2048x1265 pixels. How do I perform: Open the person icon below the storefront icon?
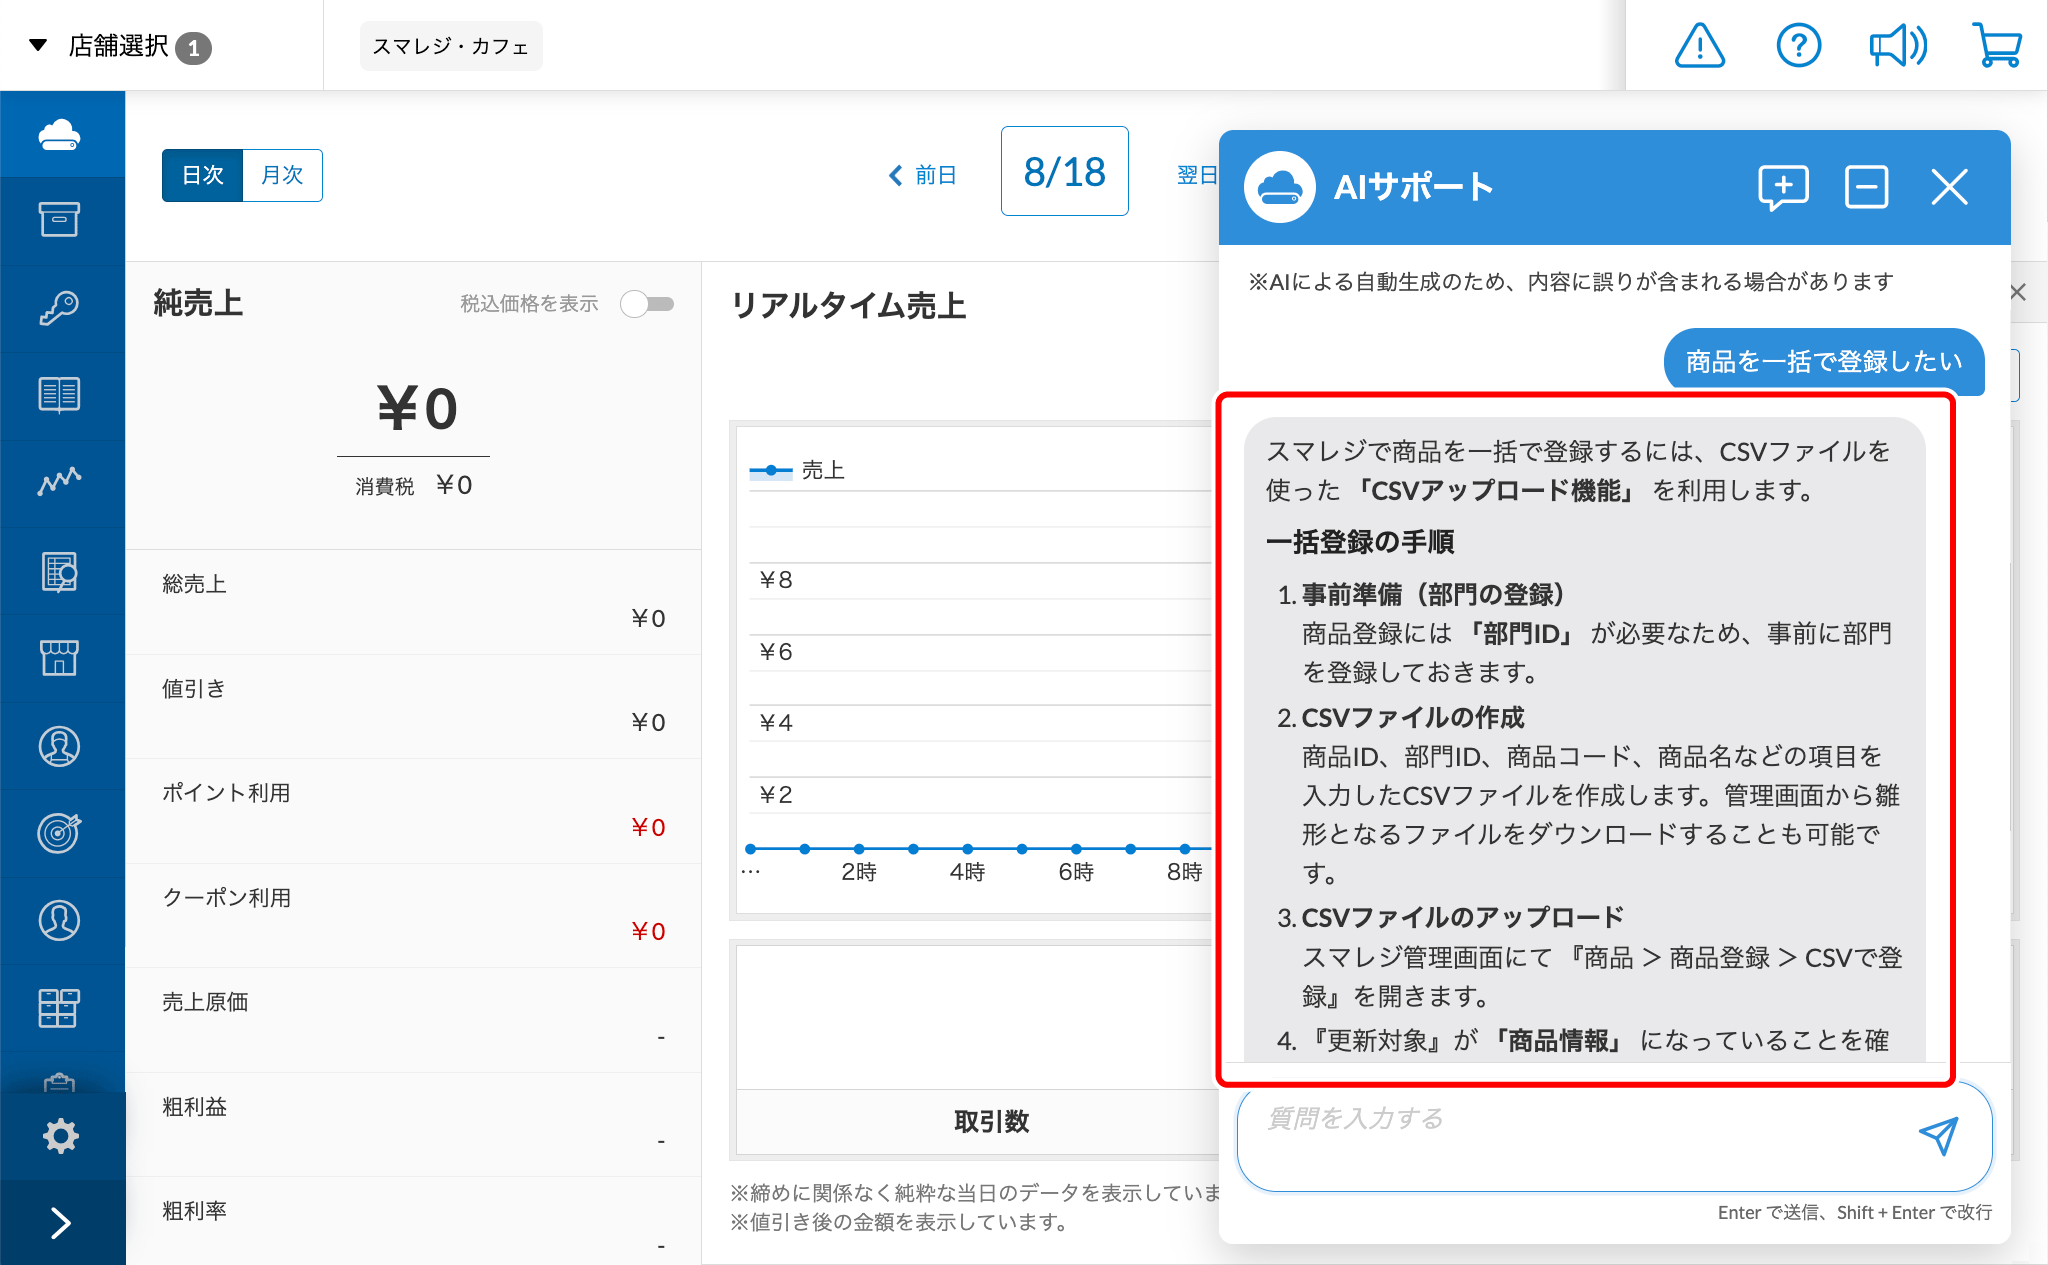(x=60, y=746)
